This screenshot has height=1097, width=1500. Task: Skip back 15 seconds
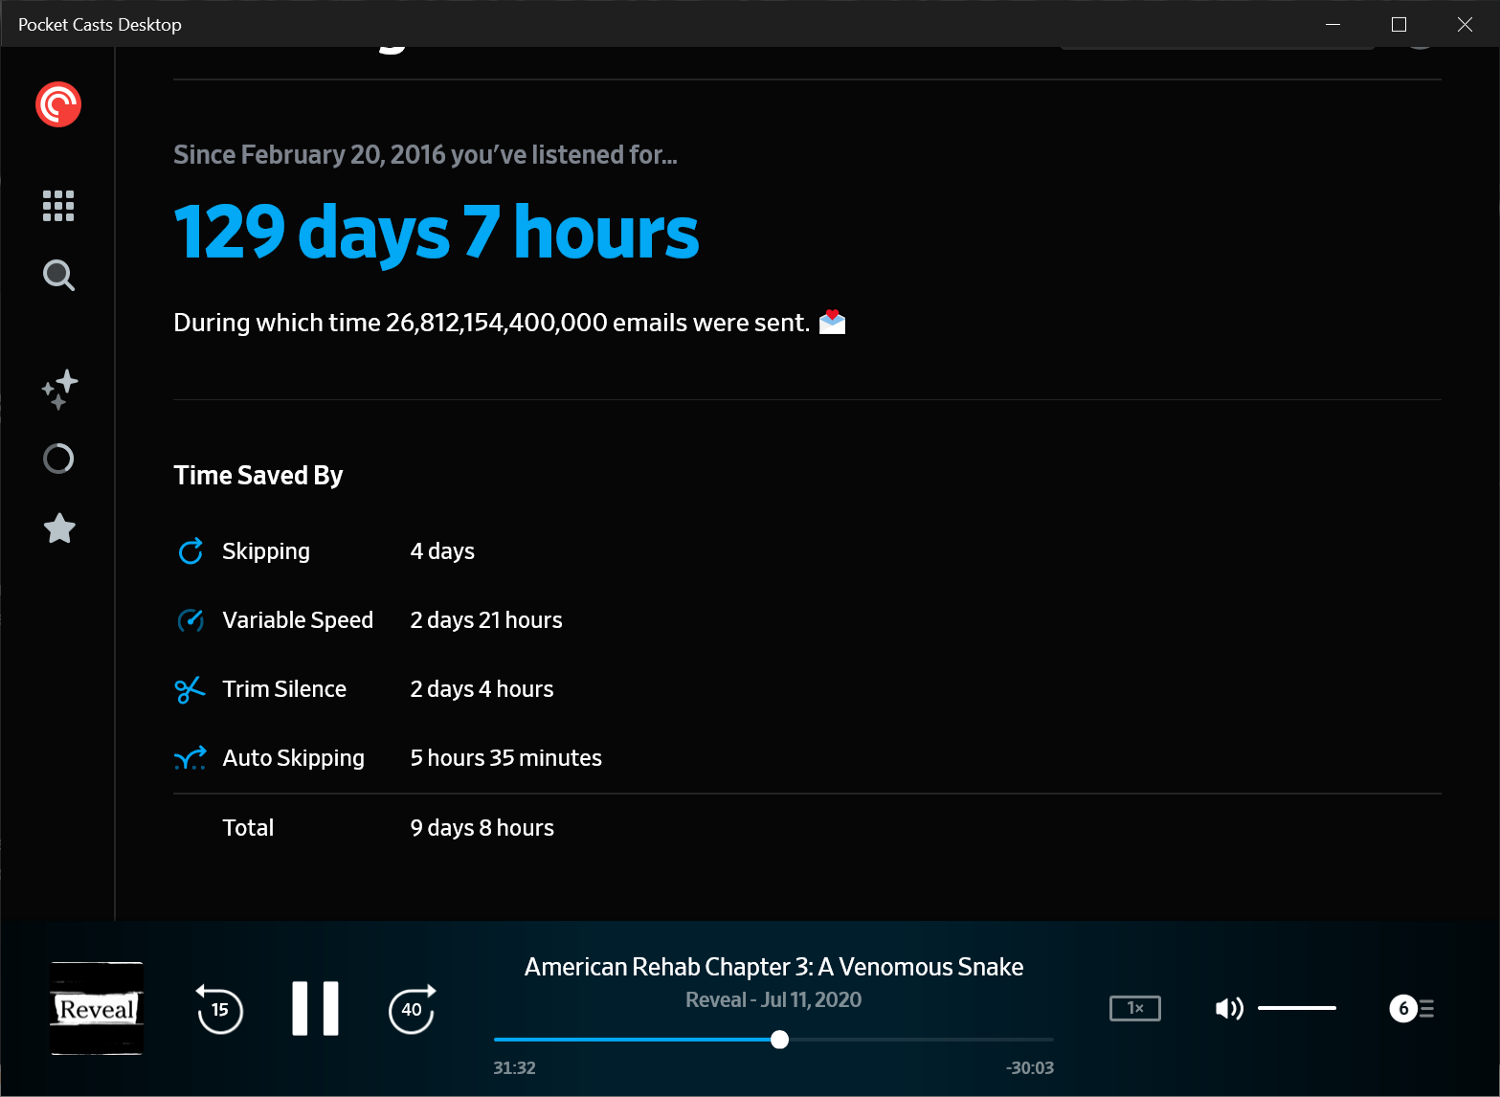click(x=219, y=1008)
